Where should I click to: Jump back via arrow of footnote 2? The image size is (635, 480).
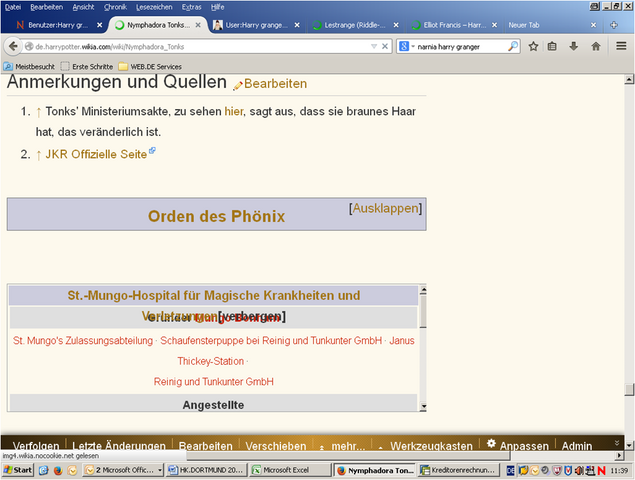click(x=39, y=155)
